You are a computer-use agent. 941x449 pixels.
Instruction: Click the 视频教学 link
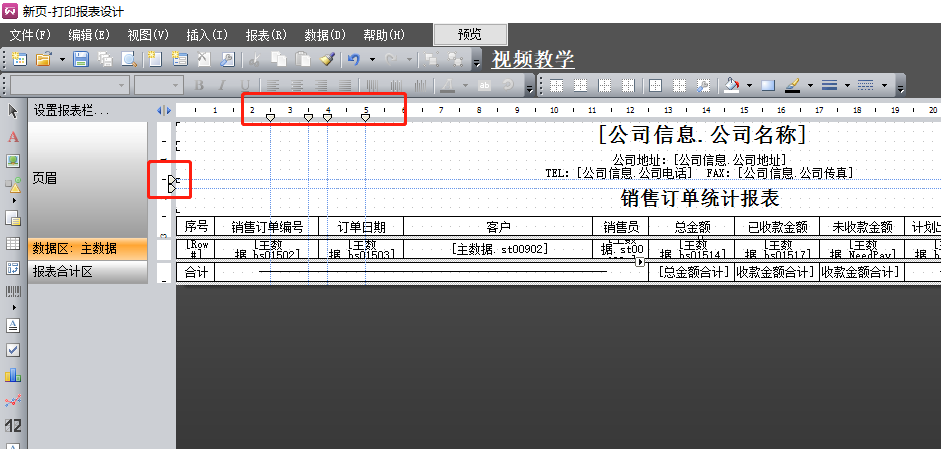pos(533,60)
